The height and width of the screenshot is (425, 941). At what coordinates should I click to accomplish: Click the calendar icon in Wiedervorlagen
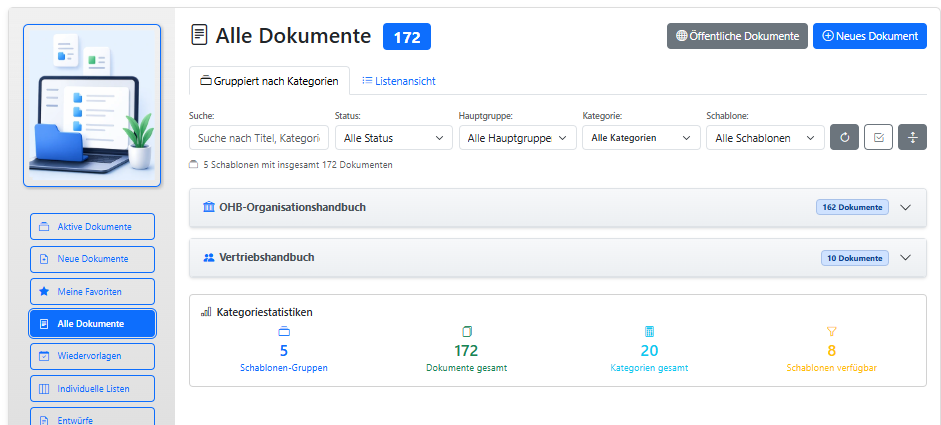coord(44,356)
